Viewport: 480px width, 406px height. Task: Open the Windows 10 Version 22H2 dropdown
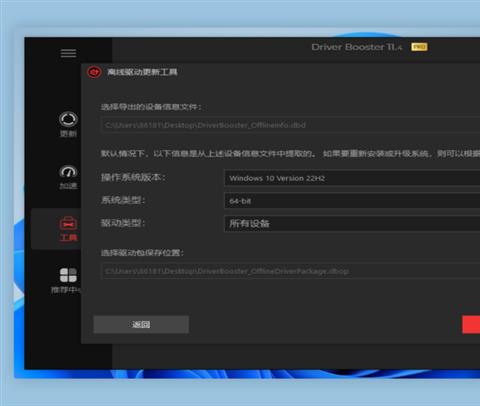[x=352, y=178]
